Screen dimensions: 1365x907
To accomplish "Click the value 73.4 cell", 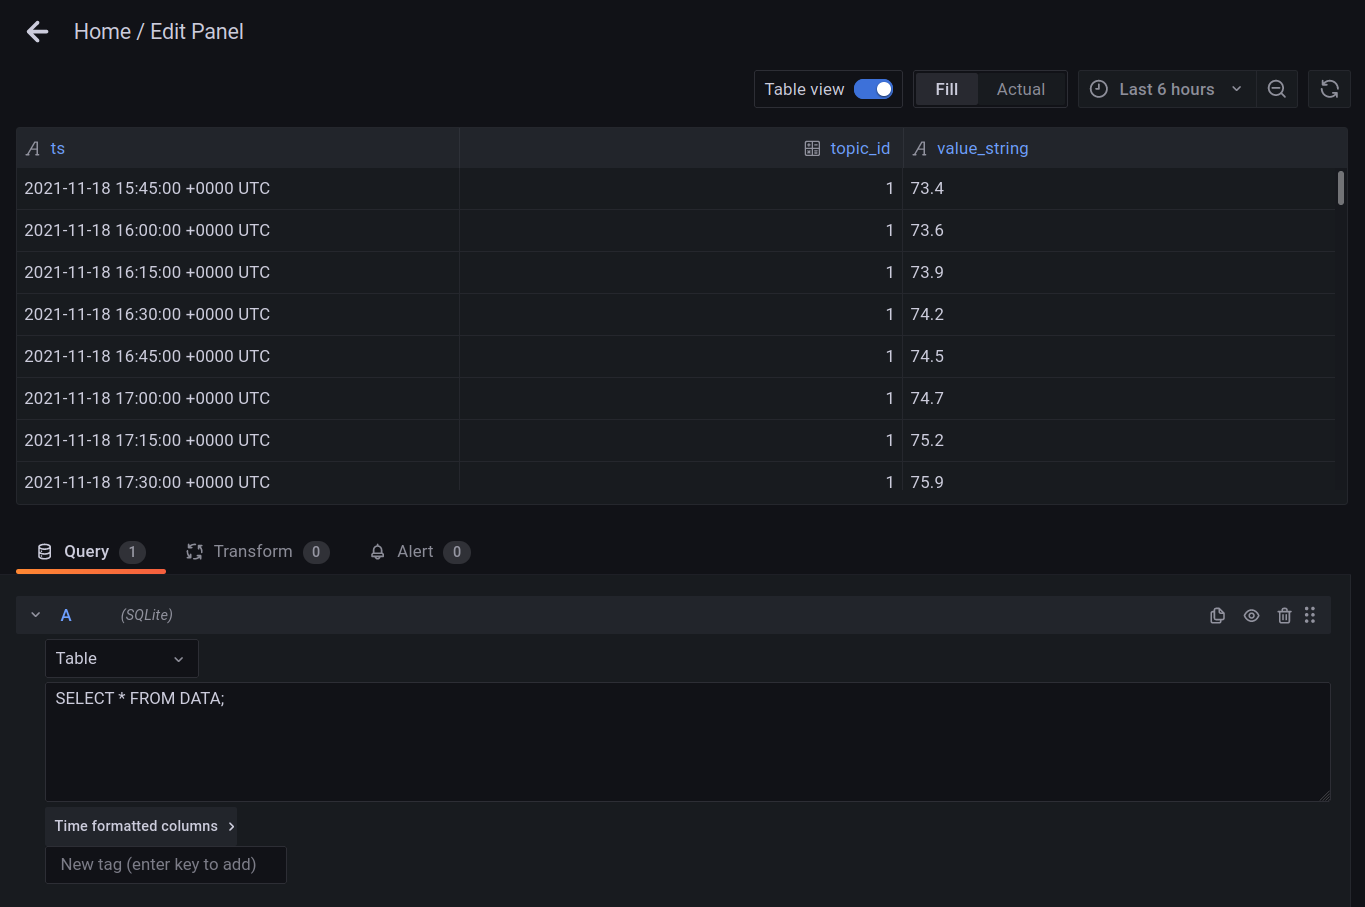I will click(x=1118, y=188).
